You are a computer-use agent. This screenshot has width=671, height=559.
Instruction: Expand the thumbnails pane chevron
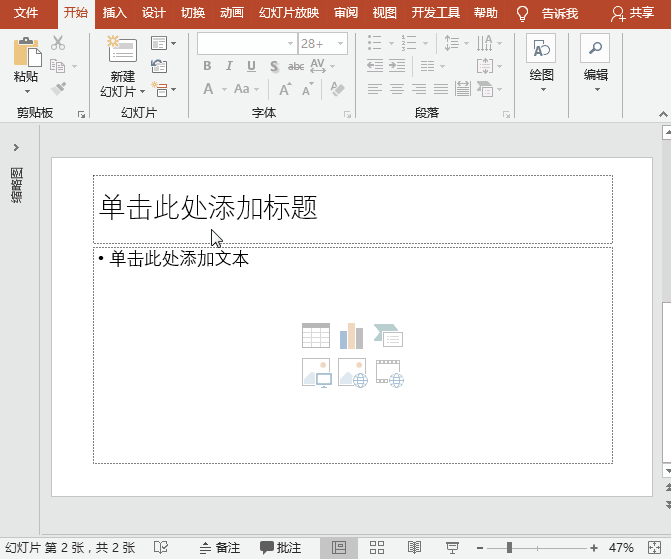[16, 147]
